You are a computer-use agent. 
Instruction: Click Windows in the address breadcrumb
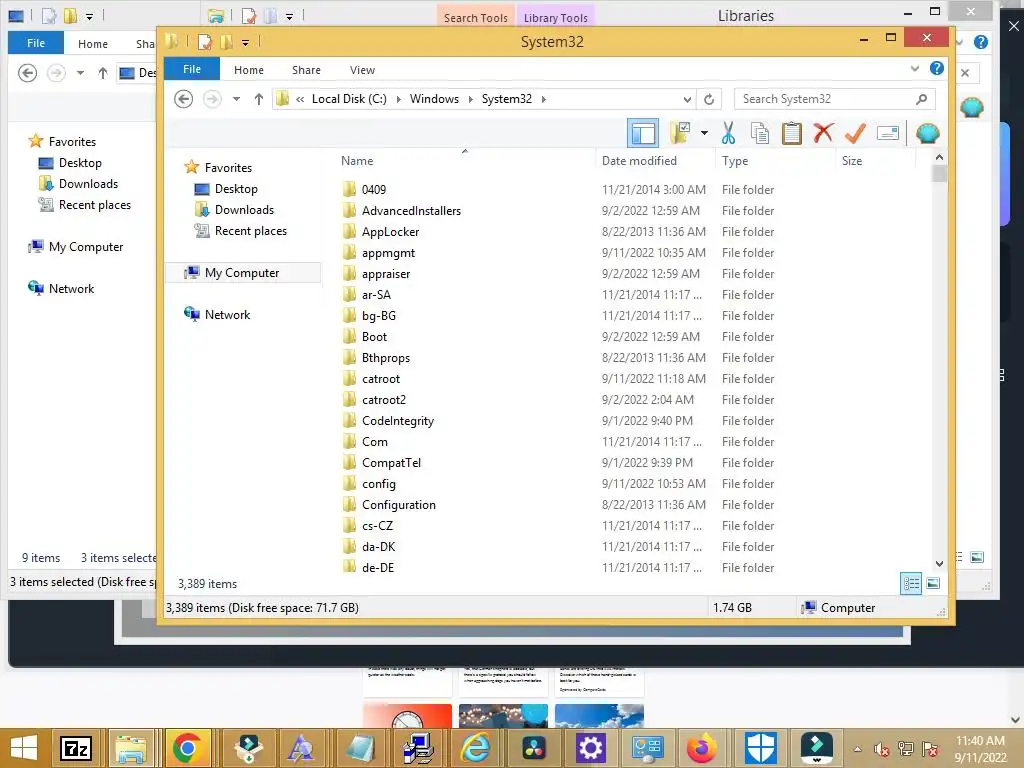434,99
